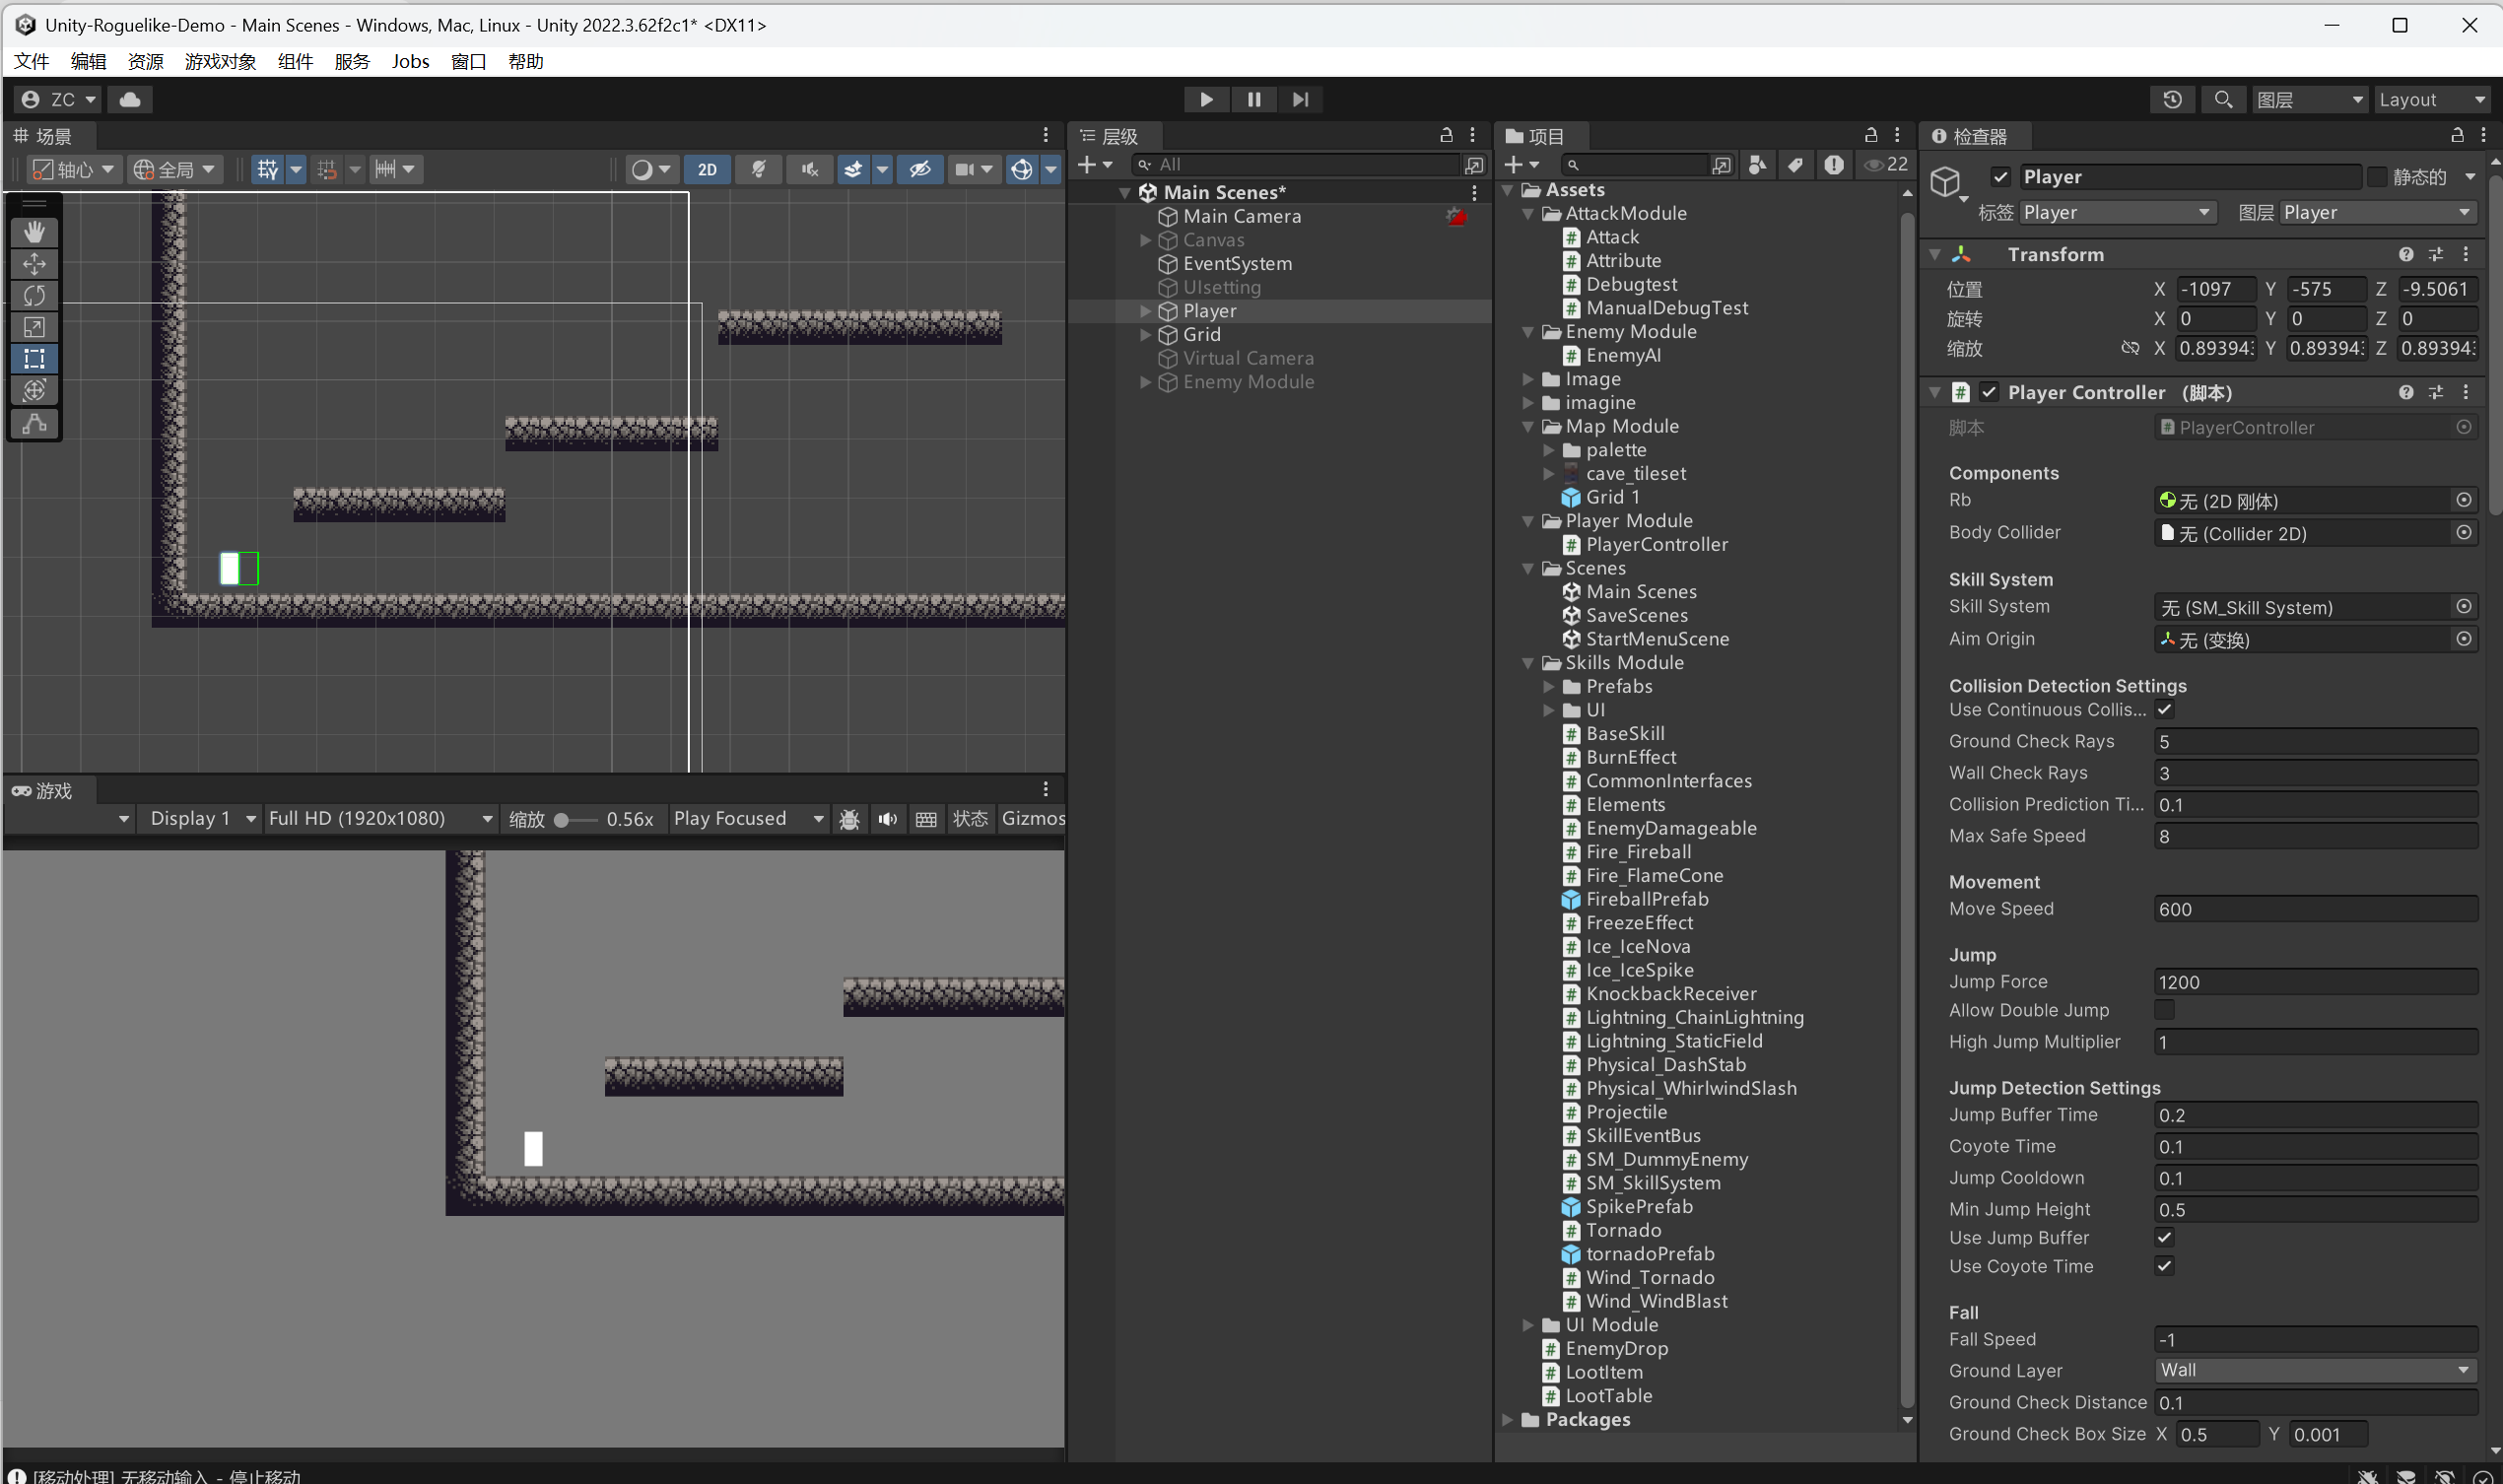Open the Ground Layer dropdown

click(2314, 1370)
